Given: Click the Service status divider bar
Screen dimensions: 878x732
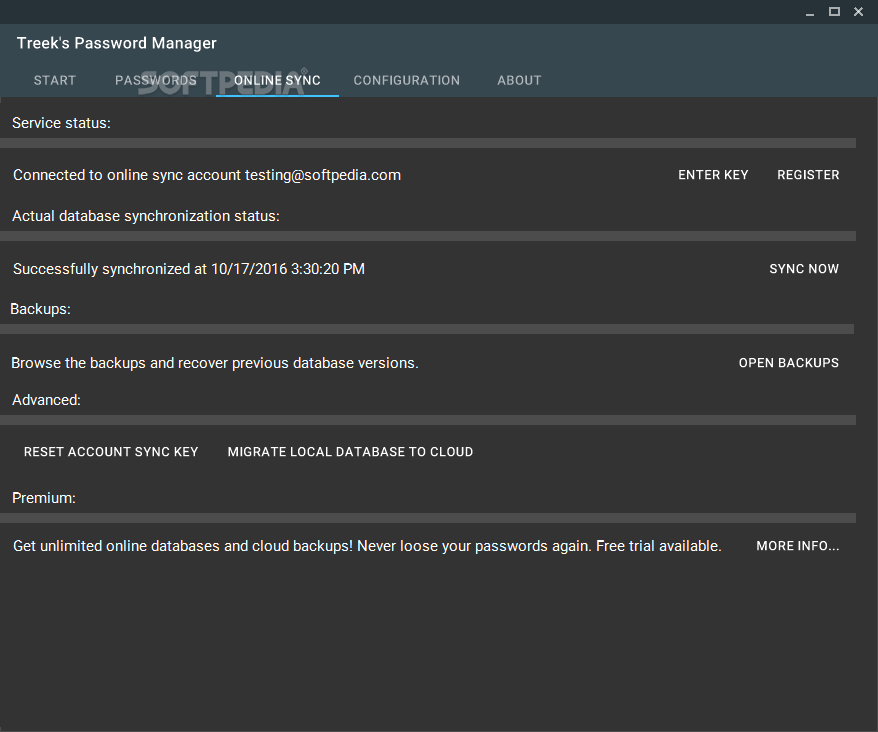Looking at the screenshot, I should [x=428, y=143].
